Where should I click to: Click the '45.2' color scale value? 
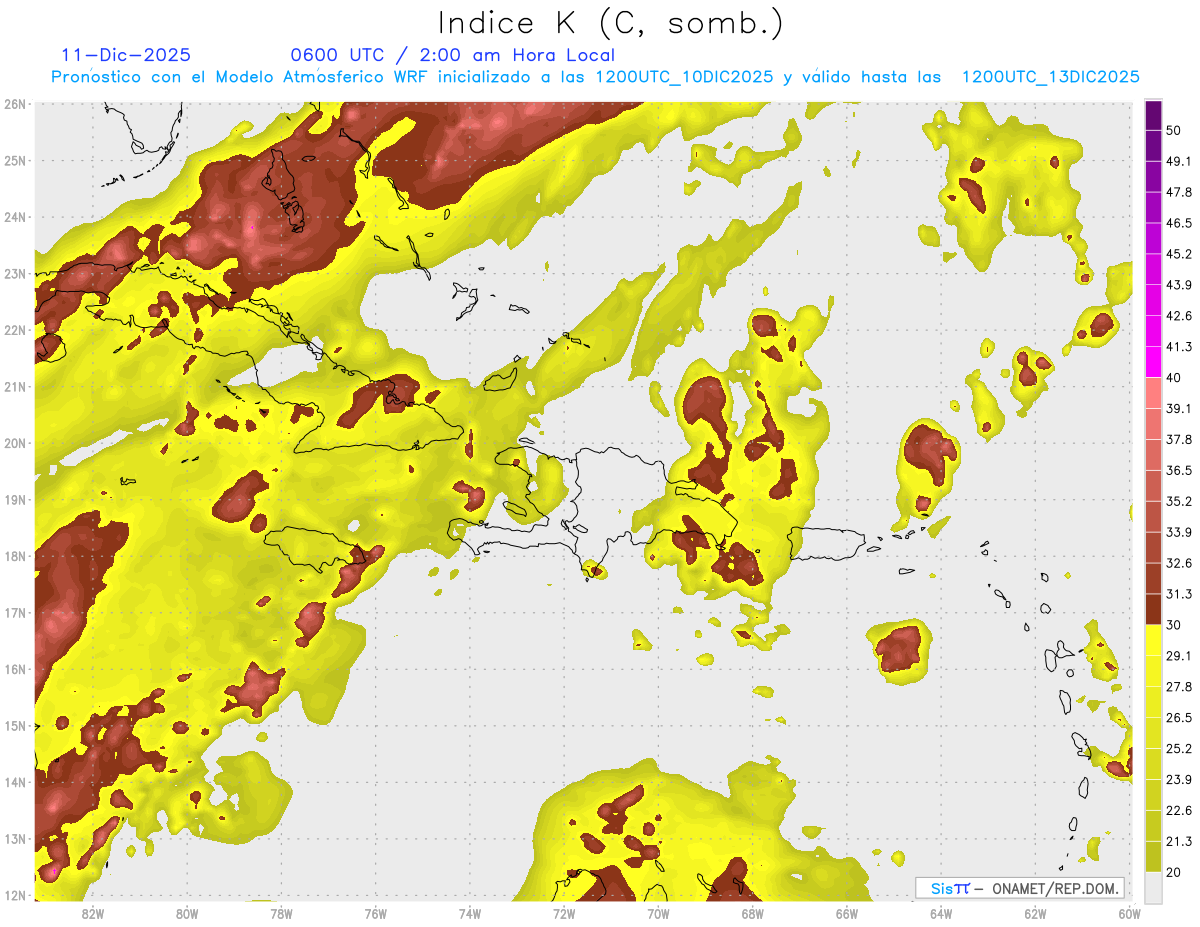(x=1180, y=254)
